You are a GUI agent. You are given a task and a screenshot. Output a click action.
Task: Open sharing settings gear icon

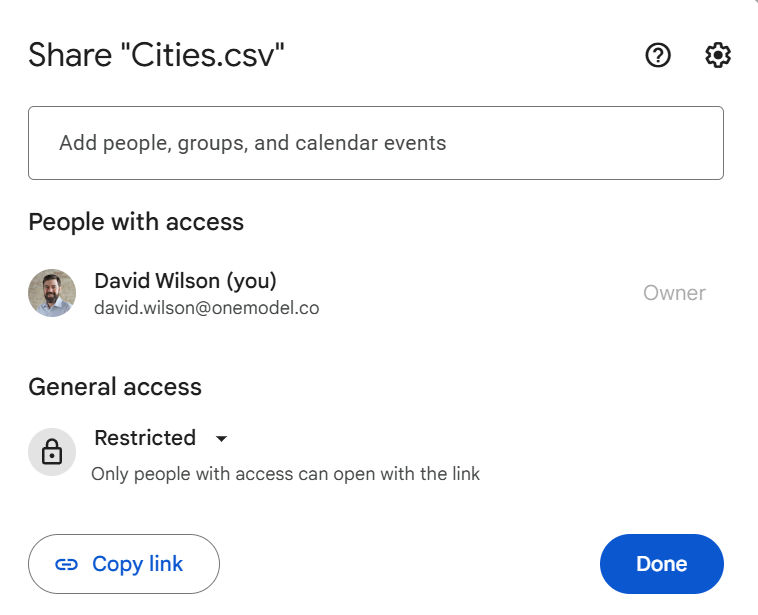(x=718, y=56)
